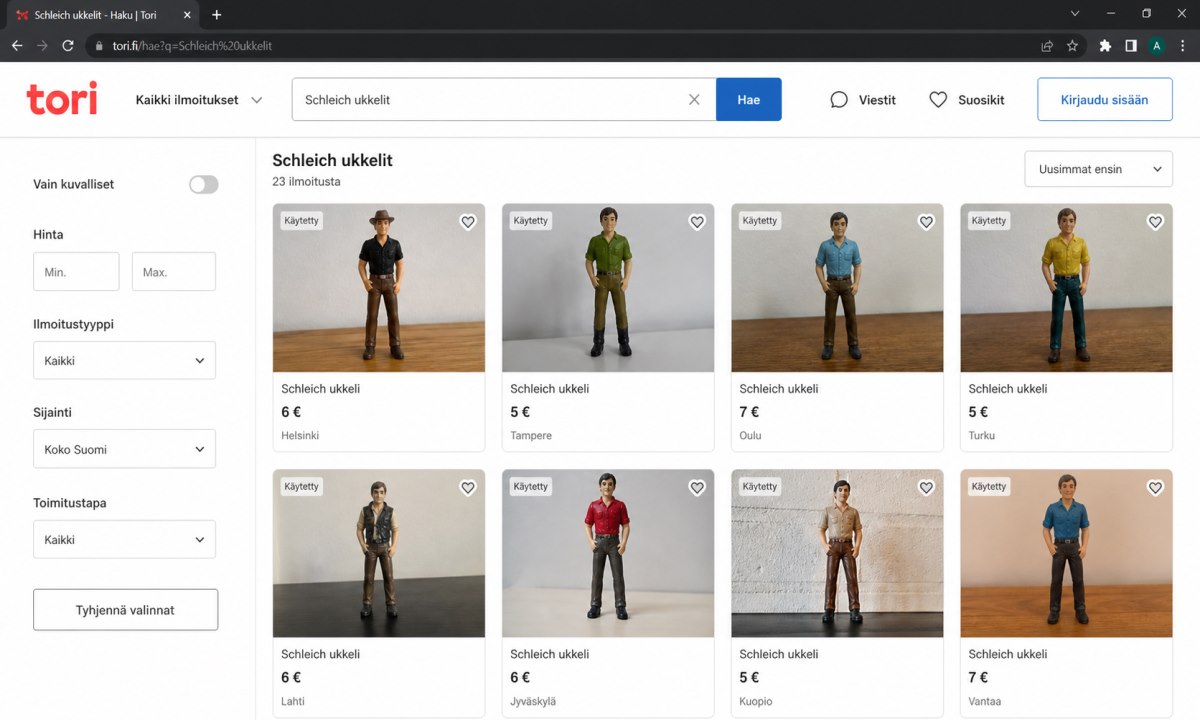Click Schleich ukkeli title in Lahti listing
Screen dimensions: 1200x720
click(x=320, y=654)
